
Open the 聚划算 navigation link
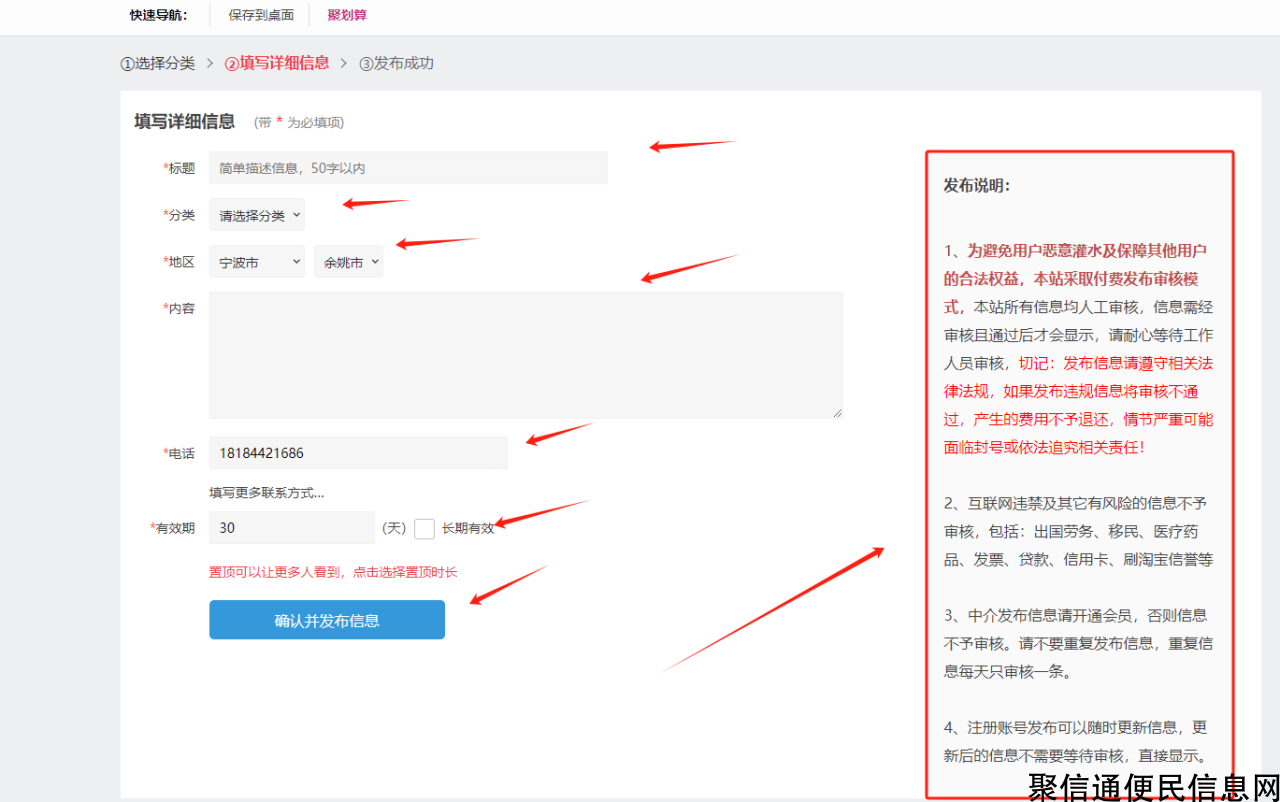[347, 15]
